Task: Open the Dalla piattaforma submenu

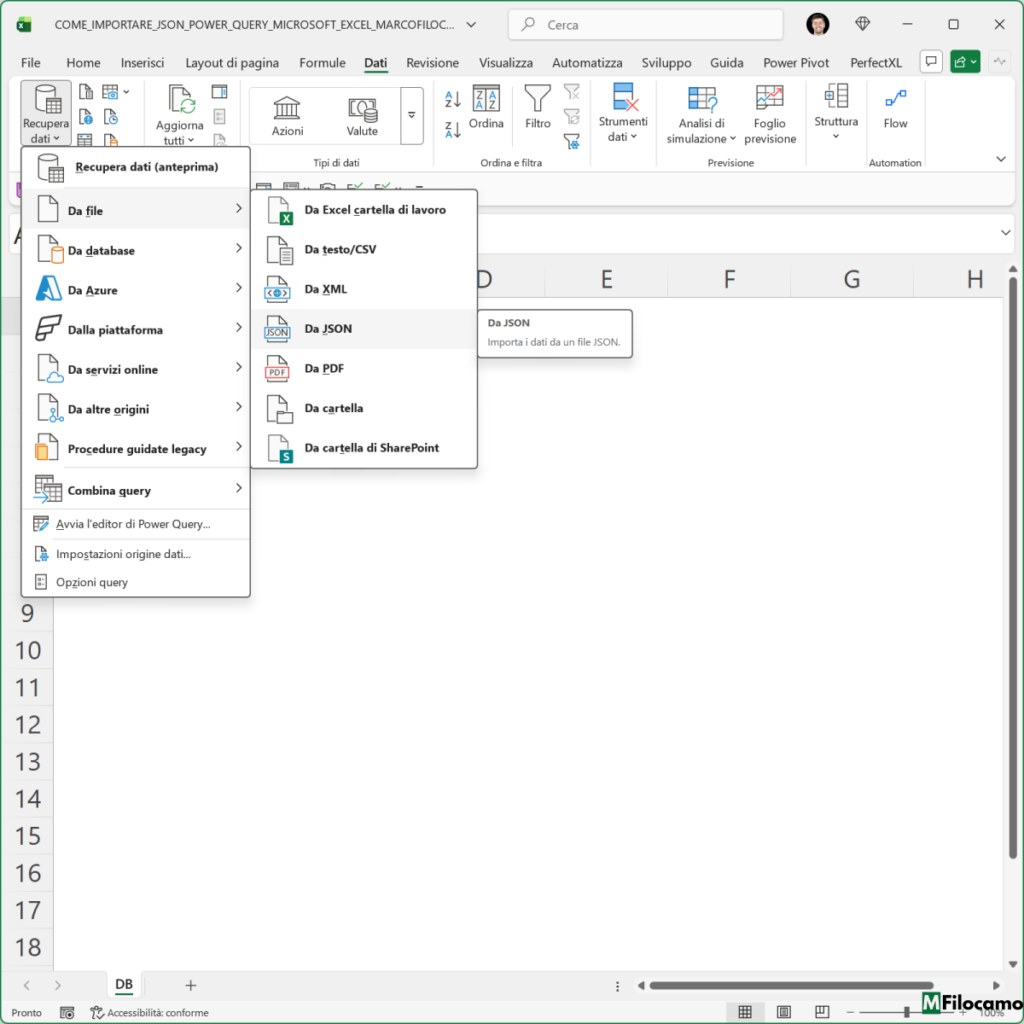Action: point(136,329)
